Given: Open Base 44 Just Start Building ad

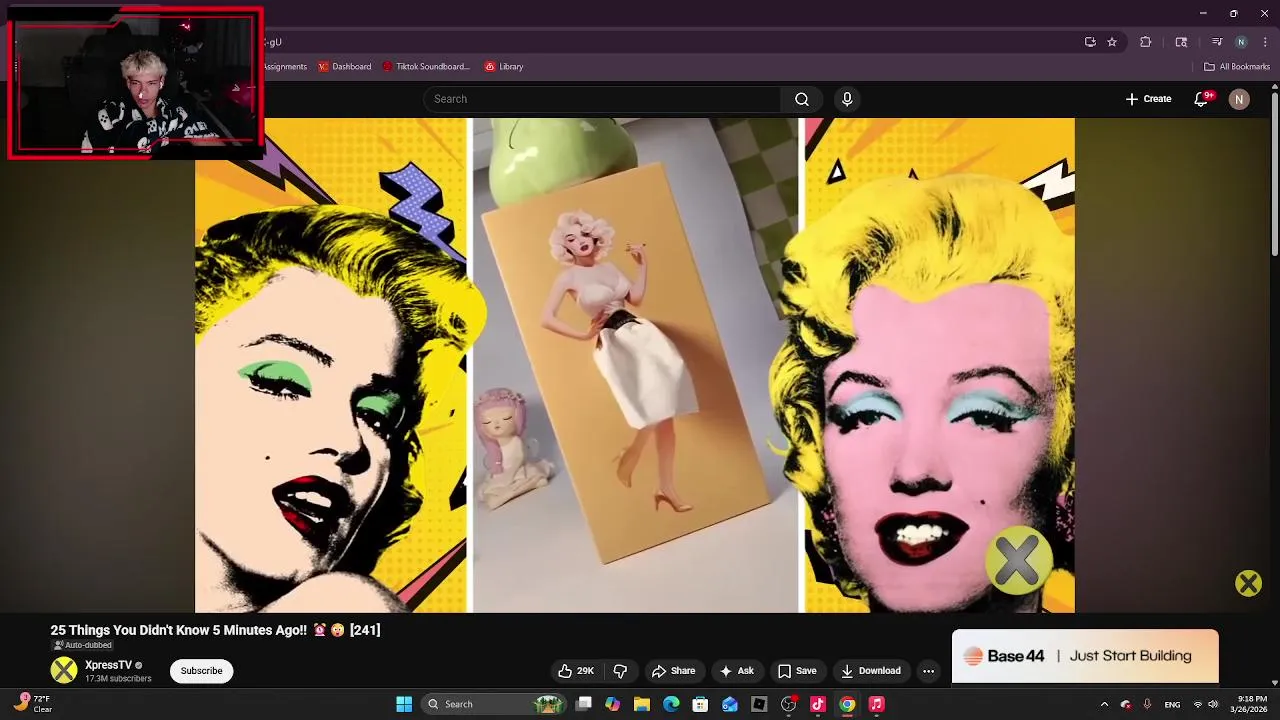Looking at the screenshot, I should click(1085, 656).
